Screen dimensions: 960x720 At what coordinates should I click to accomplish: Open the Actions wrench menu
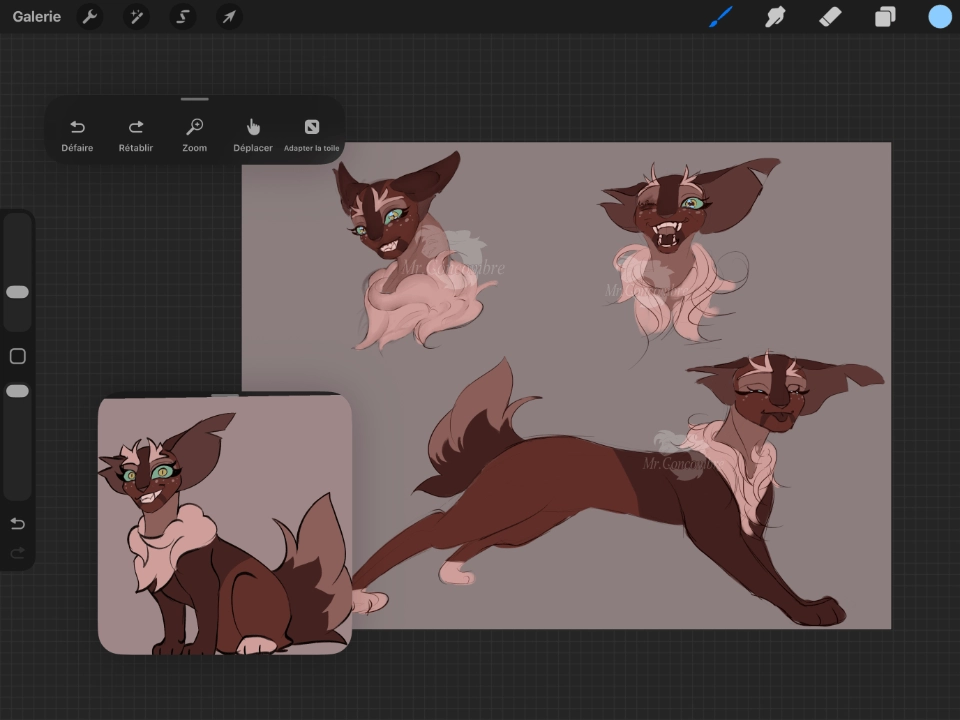coord(90,17)
